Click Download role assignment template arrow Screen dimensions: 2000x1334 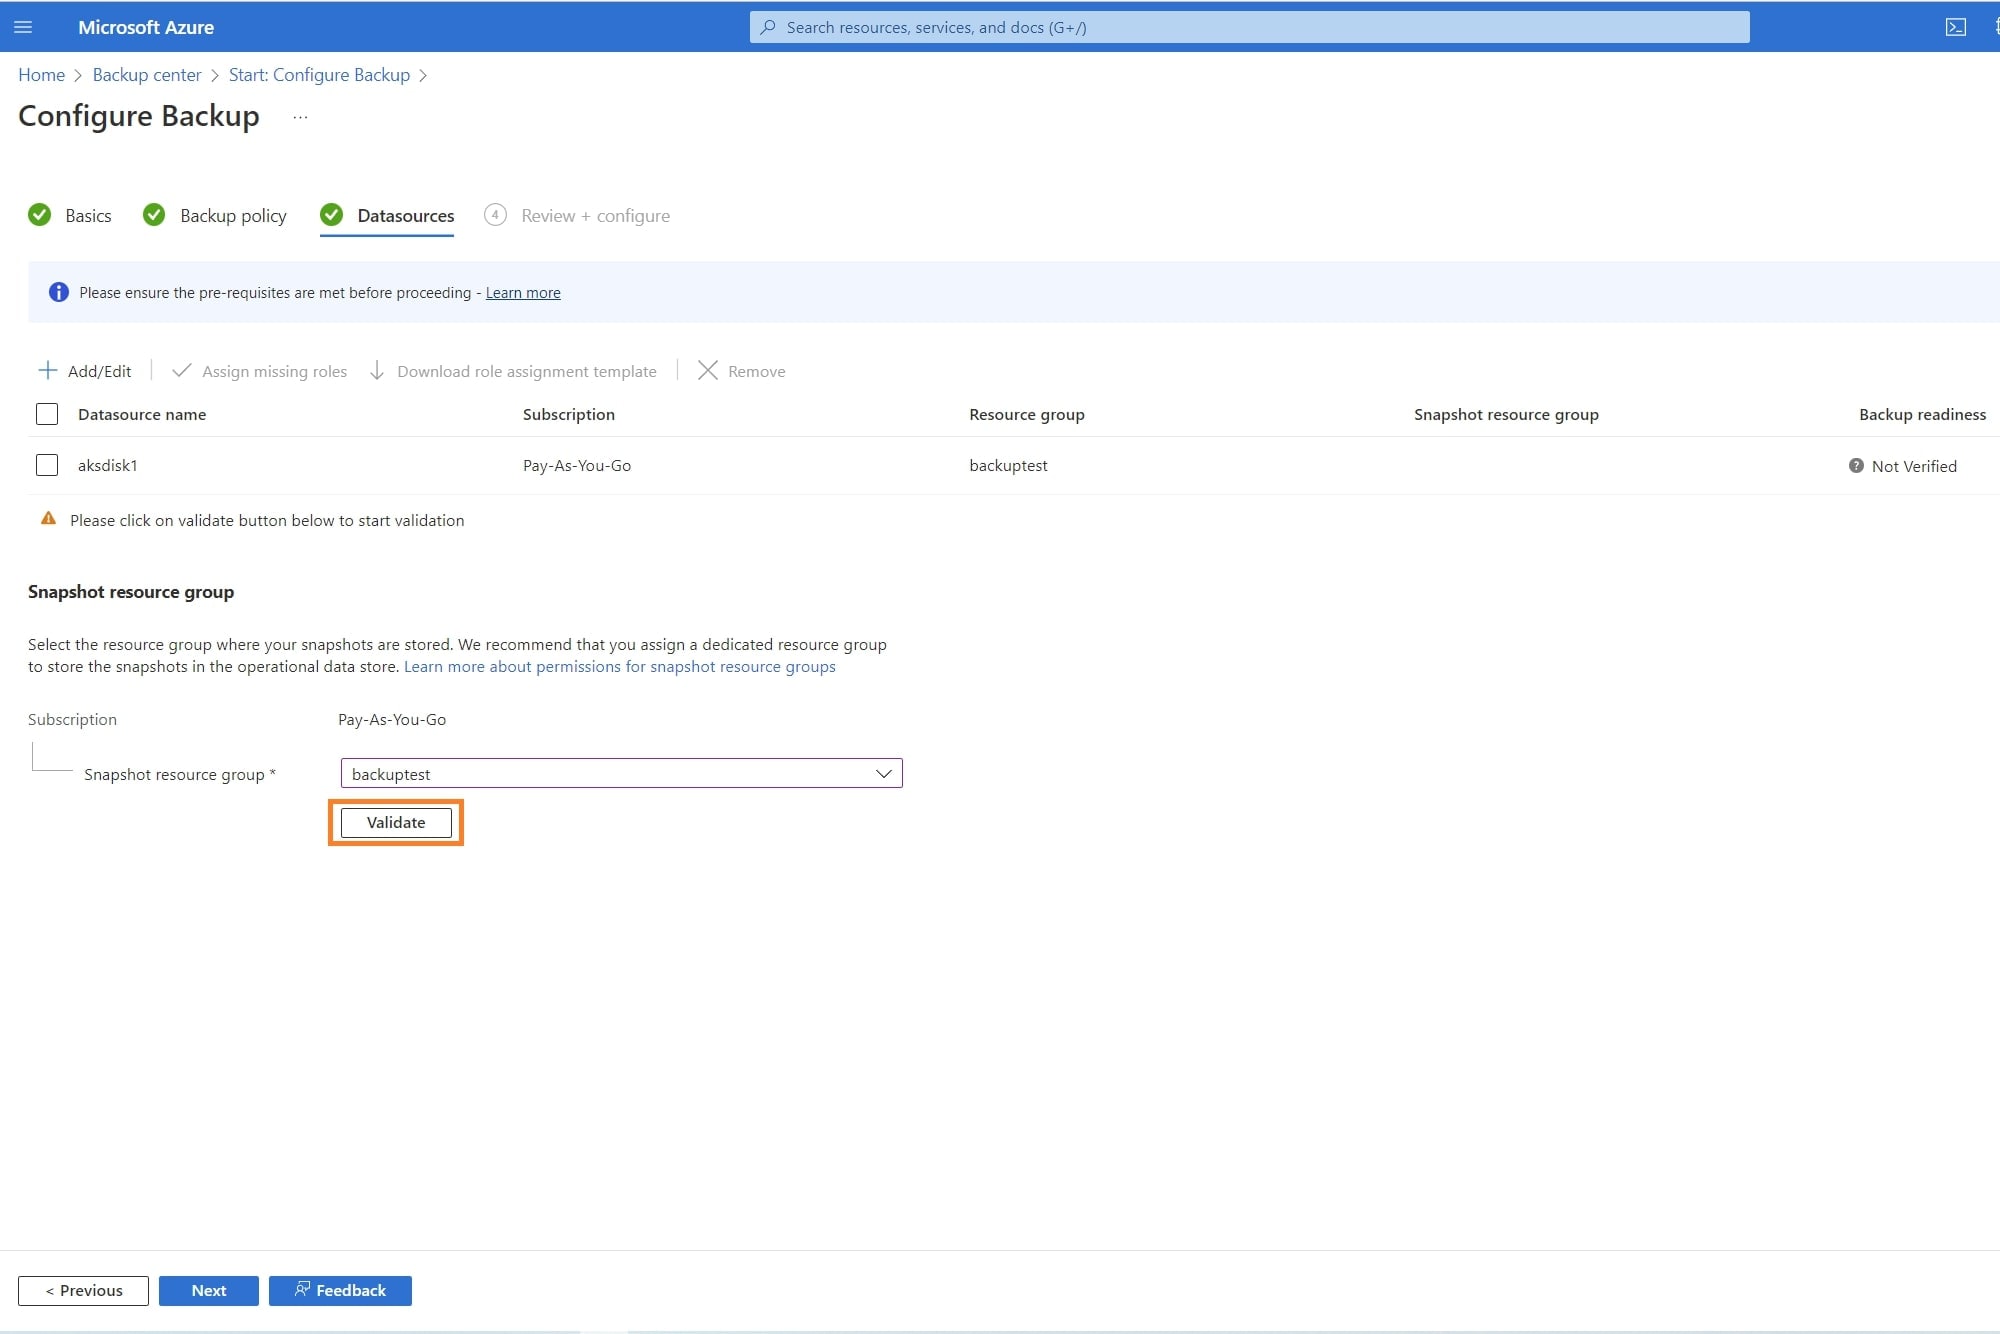point(377,371)
